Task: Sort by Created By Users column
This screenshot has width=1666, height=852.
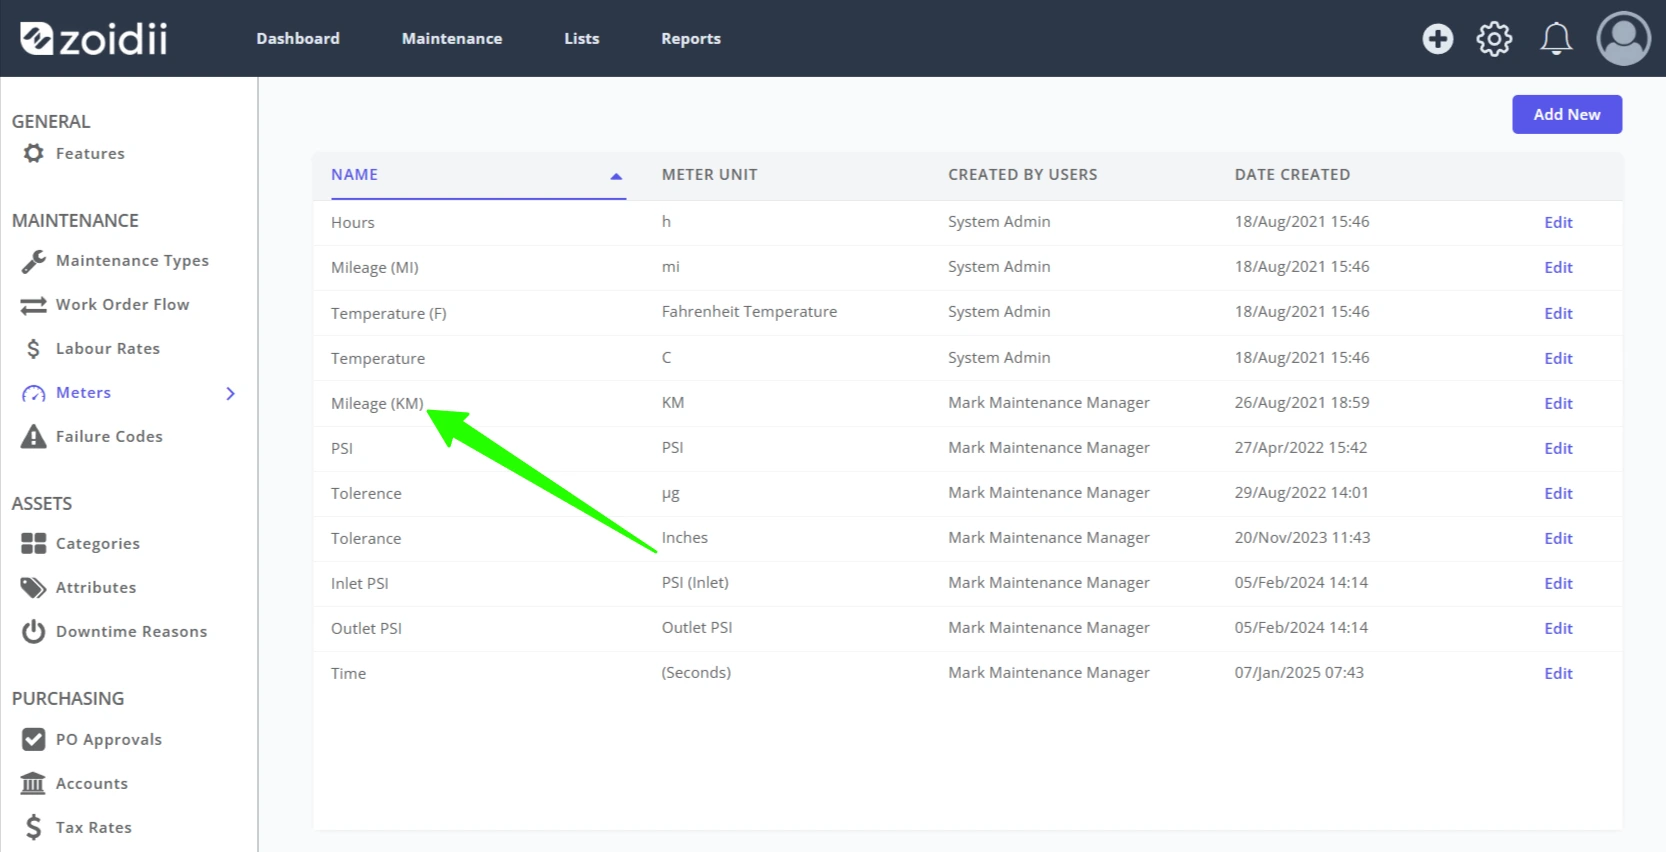Action: click(x=1022, y=175)
